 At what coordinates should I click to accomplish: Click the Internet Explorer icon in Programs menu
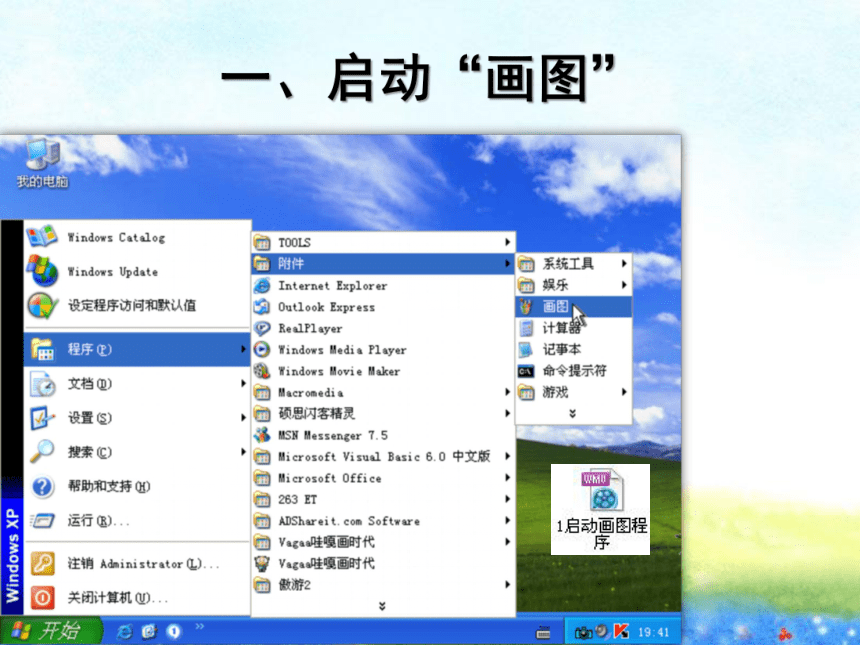click(262, 286)
